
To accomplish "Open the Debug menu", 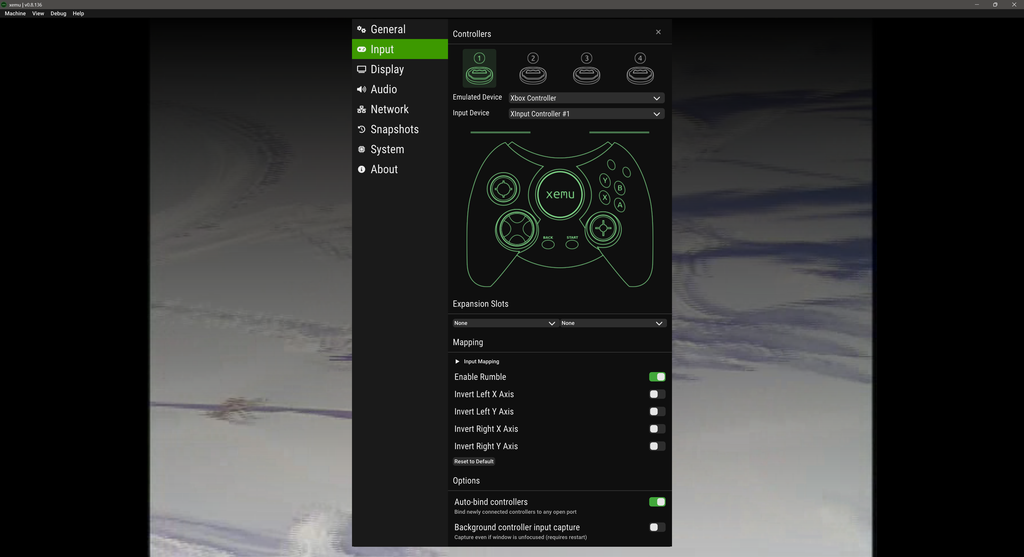I will (58, 13).
